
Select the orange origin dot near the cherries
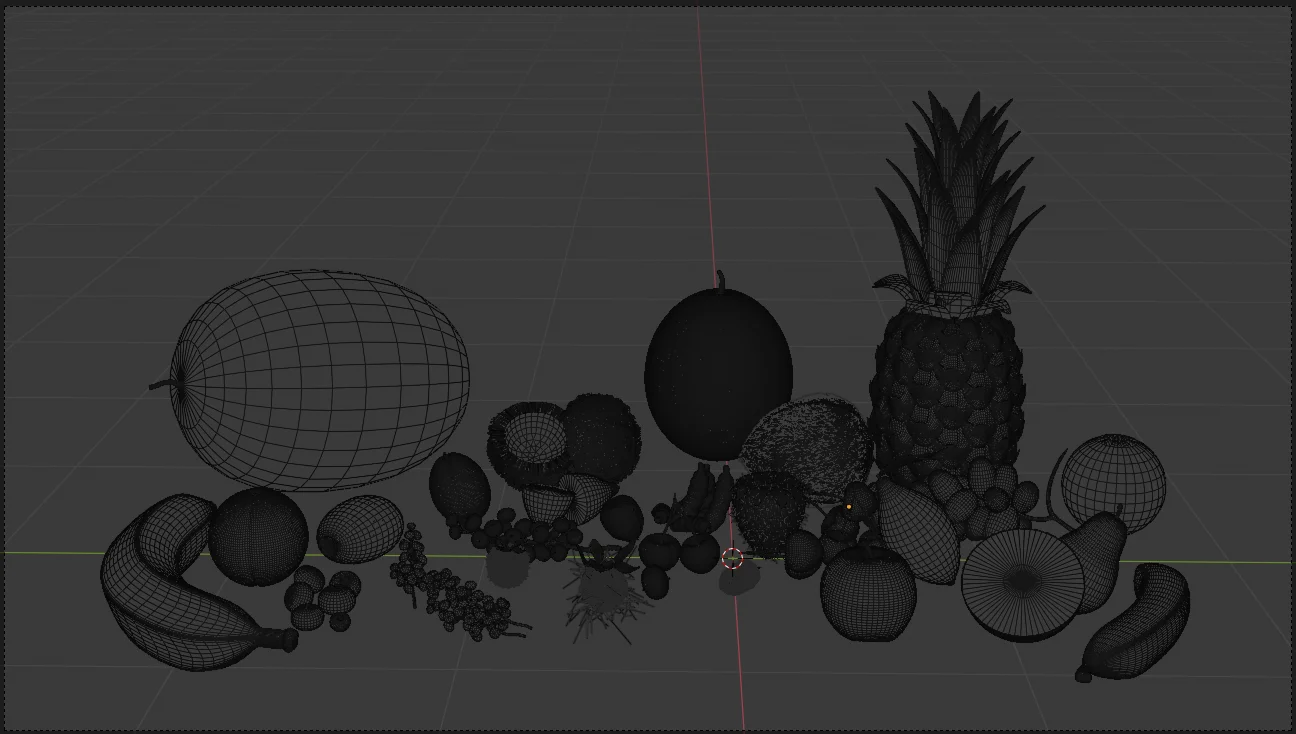849,507
